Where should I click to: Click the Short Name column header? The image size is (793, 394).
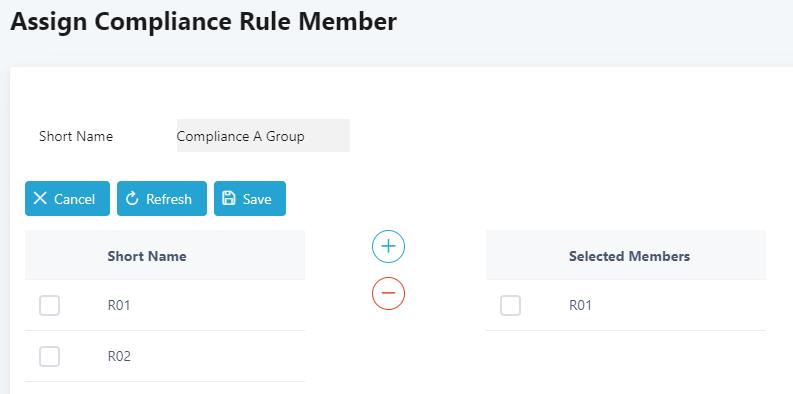(147, 256)
